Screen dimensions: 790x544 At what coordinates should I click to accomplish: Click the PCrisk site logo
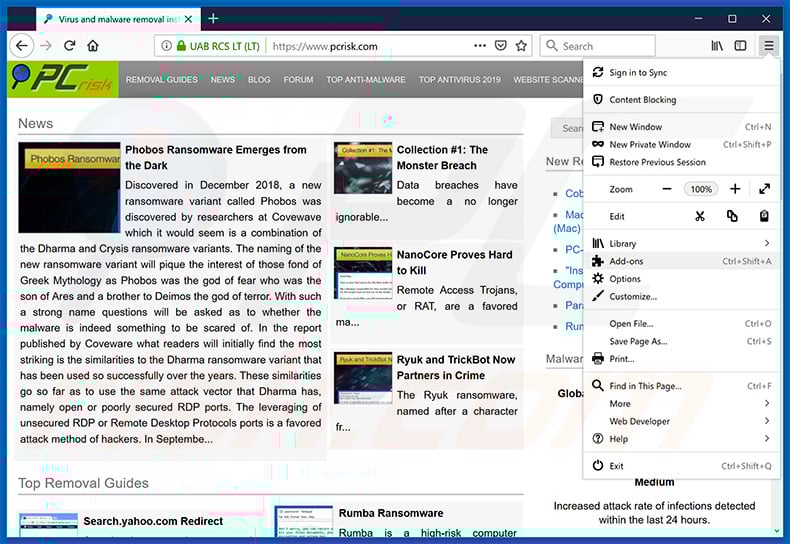tap(62, 79)
